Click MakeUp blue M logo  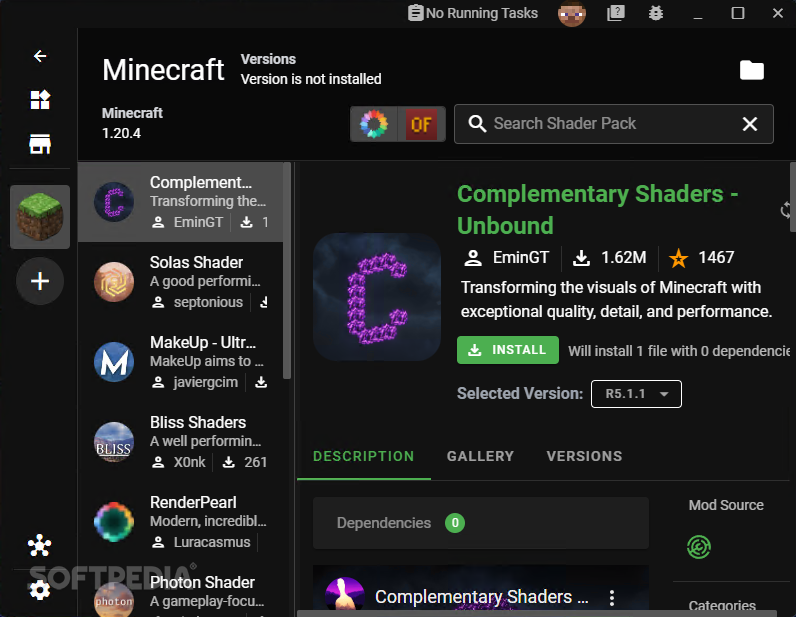(114, 362)
